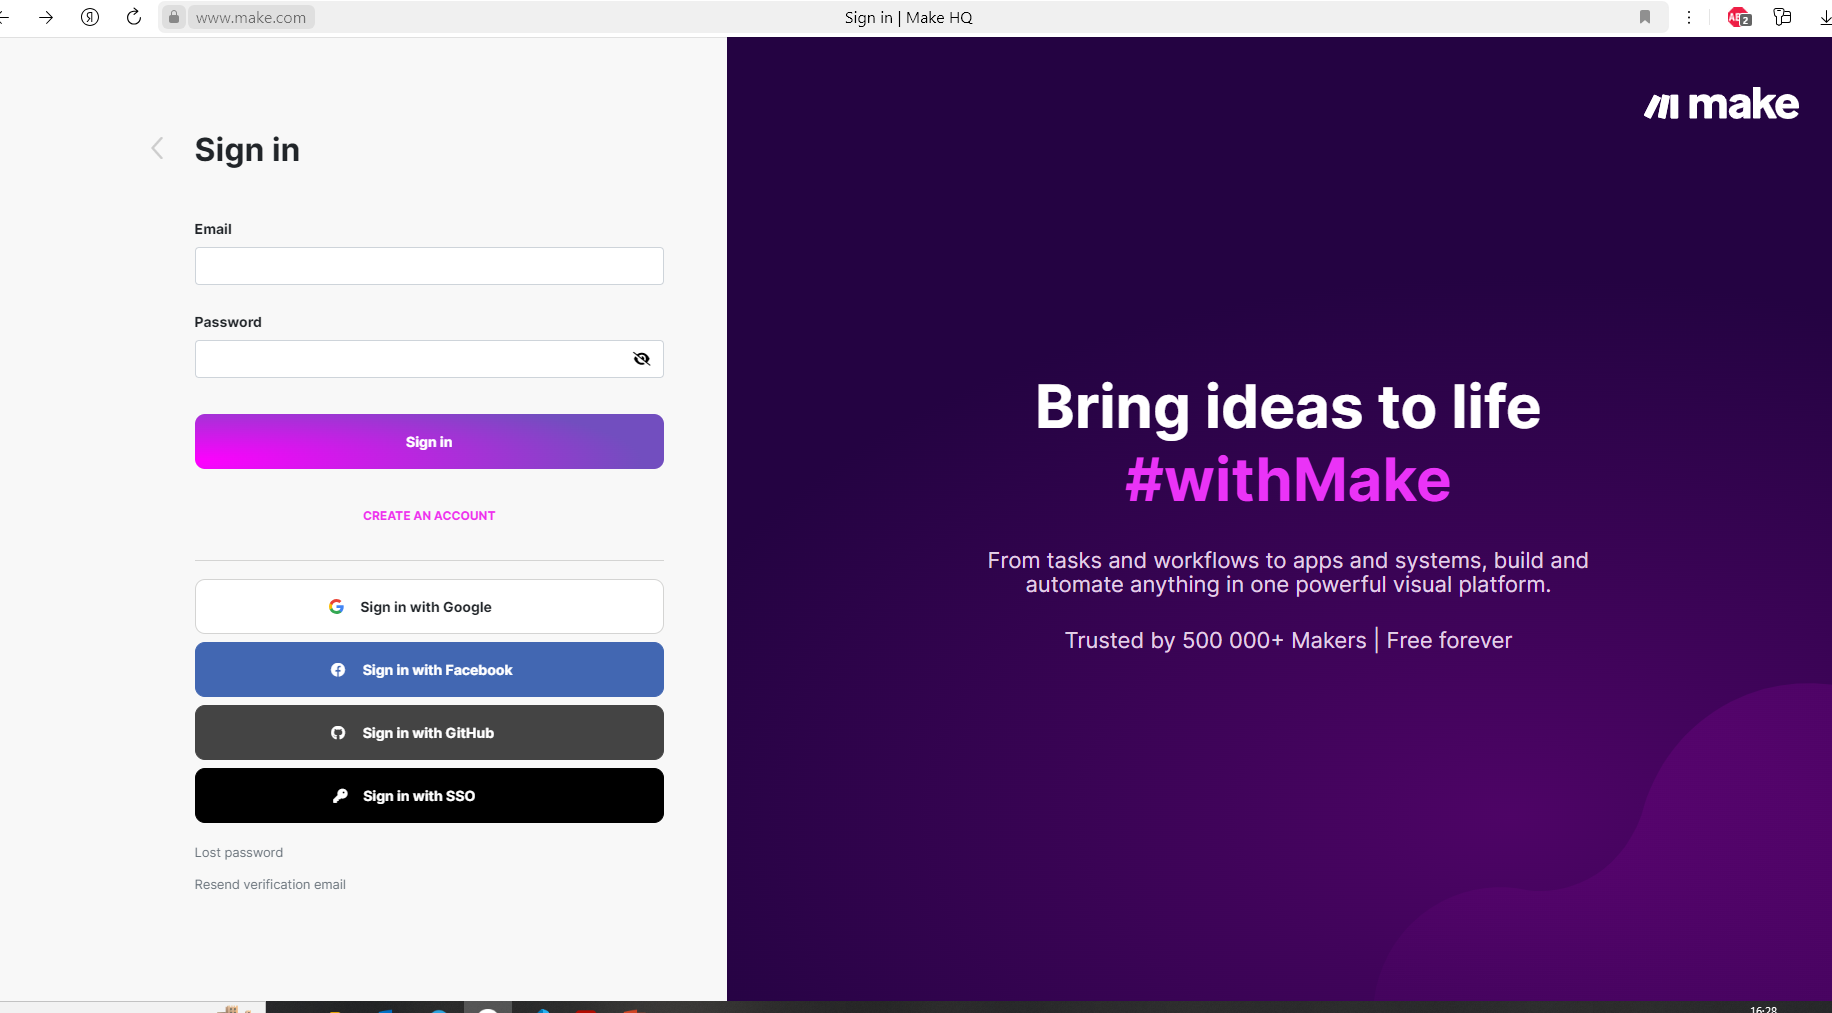Click the "Bring ideas to life" headline
The height and width of the screenshot is (1013, 1832).
pos(1288,408)
